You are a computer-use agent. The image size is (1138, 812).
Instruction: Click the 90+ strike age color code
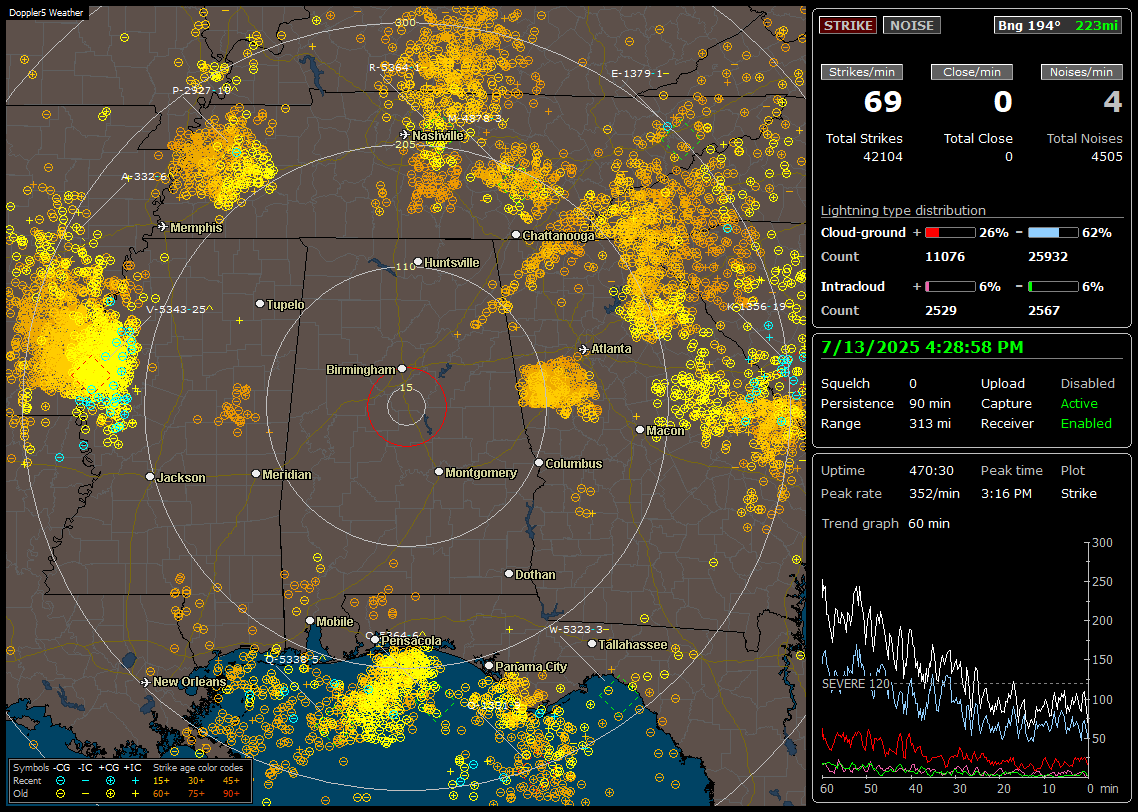[x=232, y=794]
